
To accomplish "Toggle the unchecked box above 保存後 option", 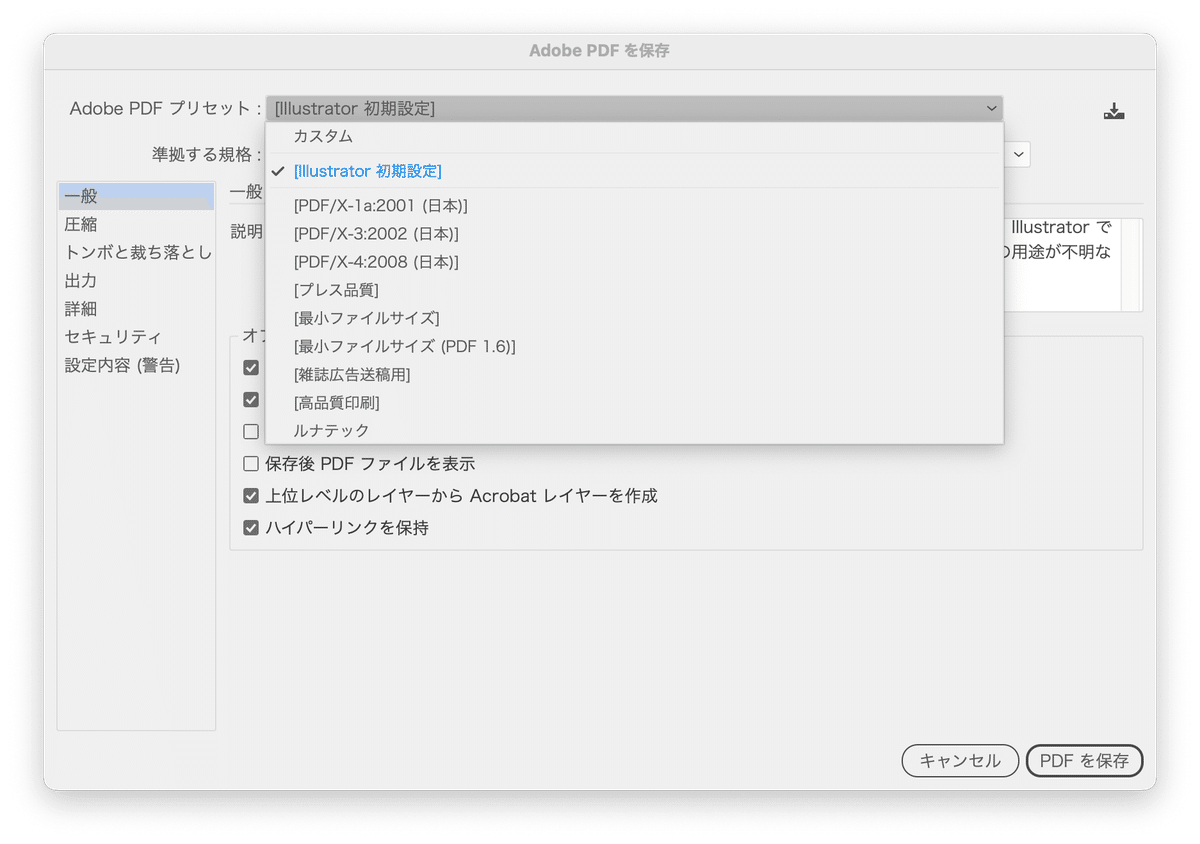I will point(251,432).
